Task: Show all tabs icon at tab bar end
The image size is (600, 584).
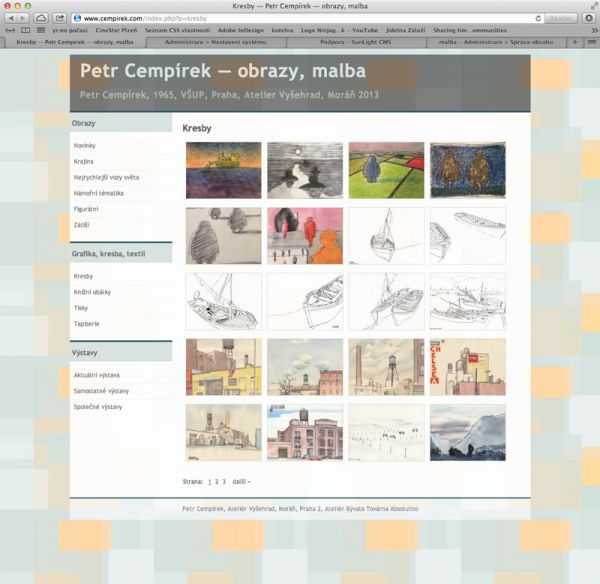Action: [x=592, y=42]
